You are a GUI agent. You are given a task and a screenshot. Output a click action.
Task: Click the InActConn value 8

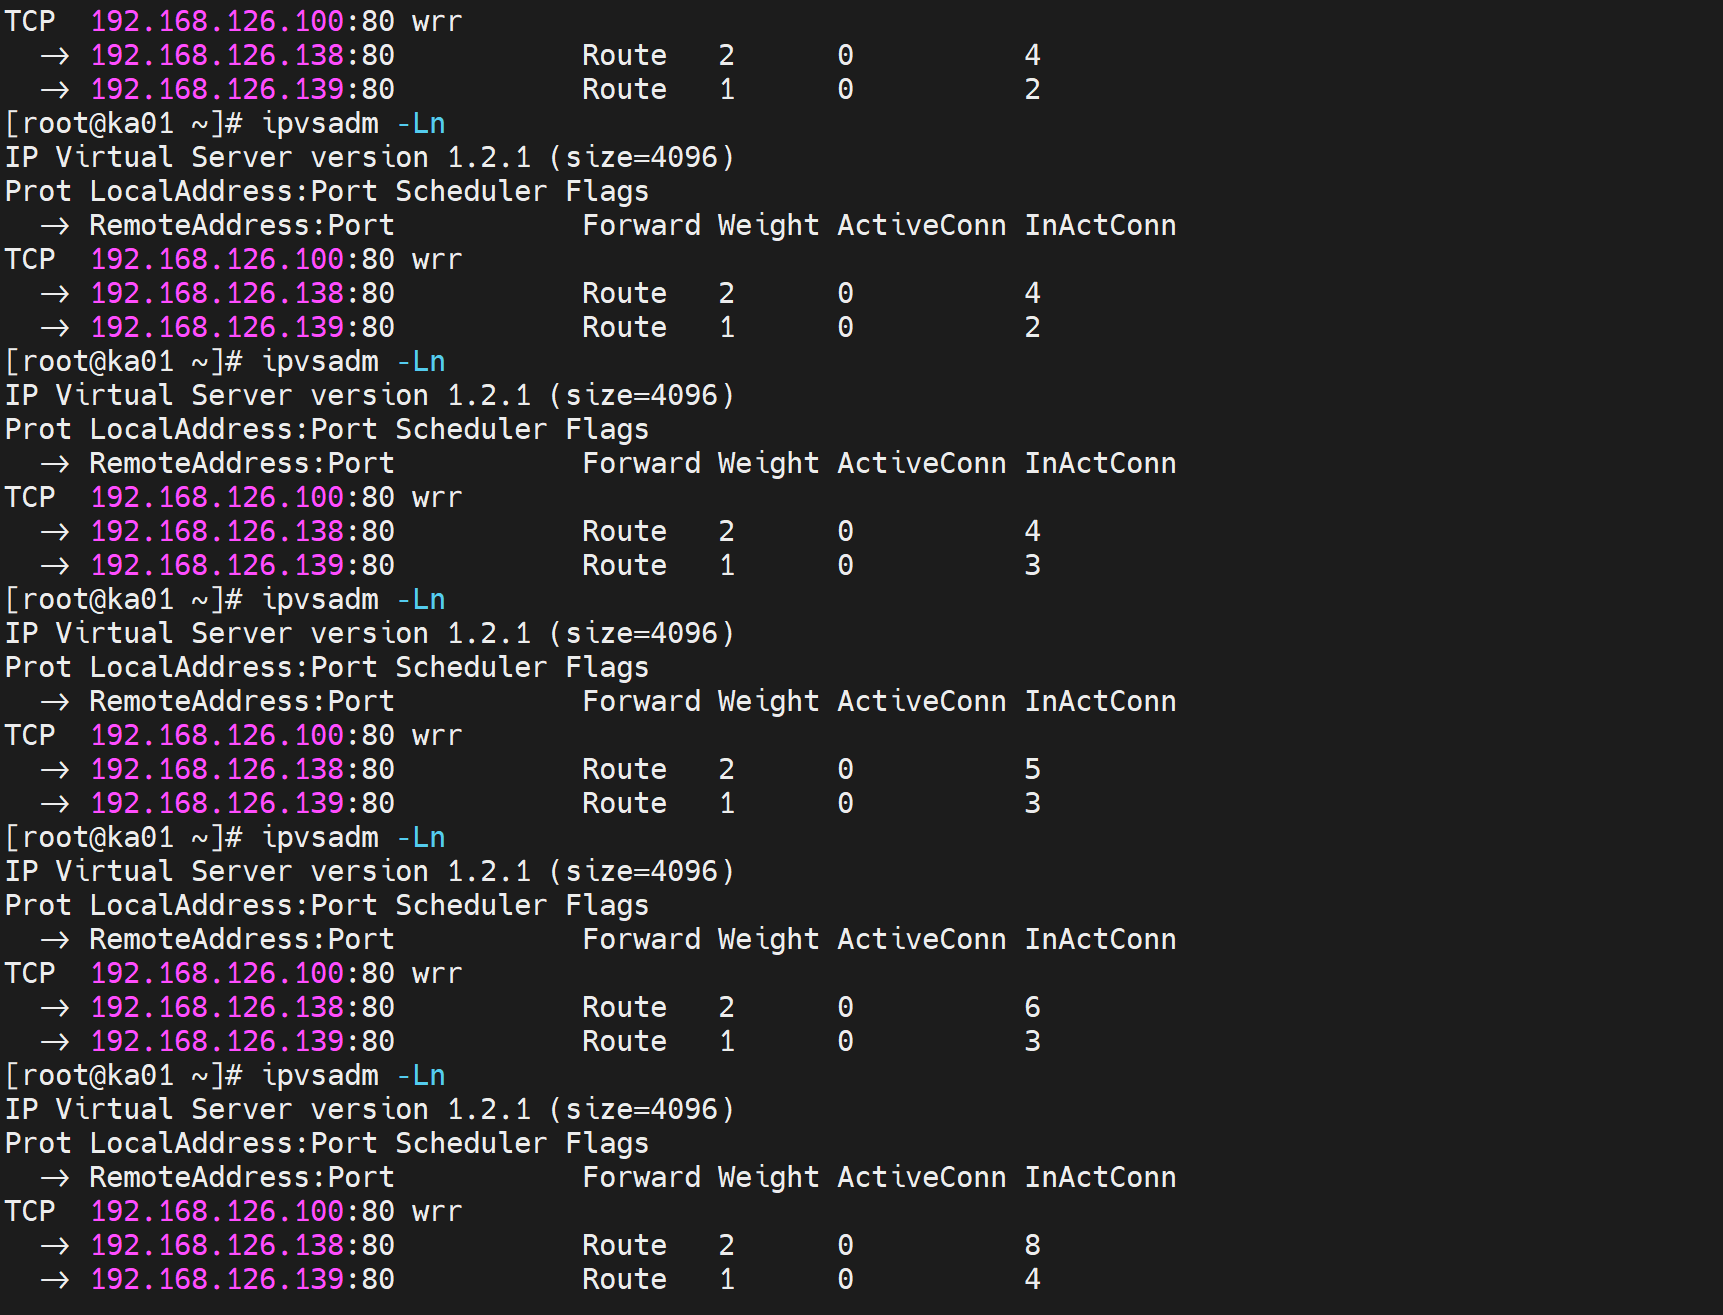pos(1032,1245)
